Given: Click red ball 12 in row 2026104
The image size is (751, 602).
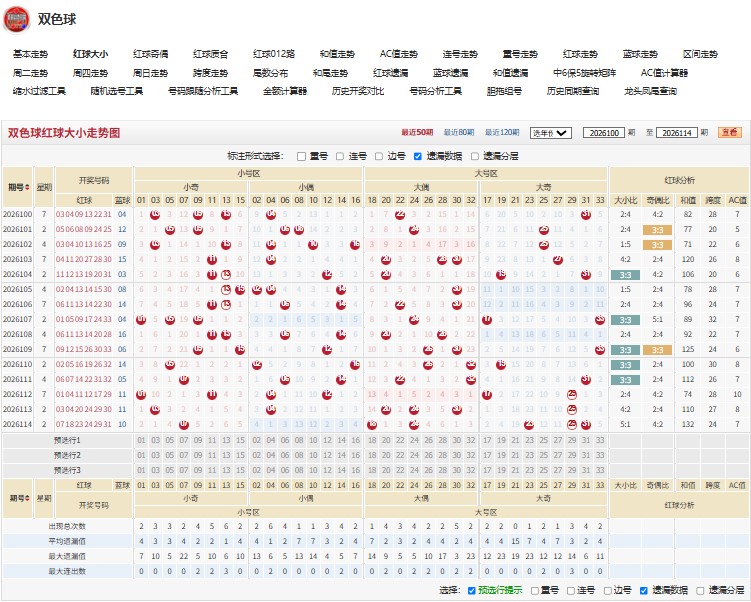Looking at the screenshot, I should click(x=327, y=275).
